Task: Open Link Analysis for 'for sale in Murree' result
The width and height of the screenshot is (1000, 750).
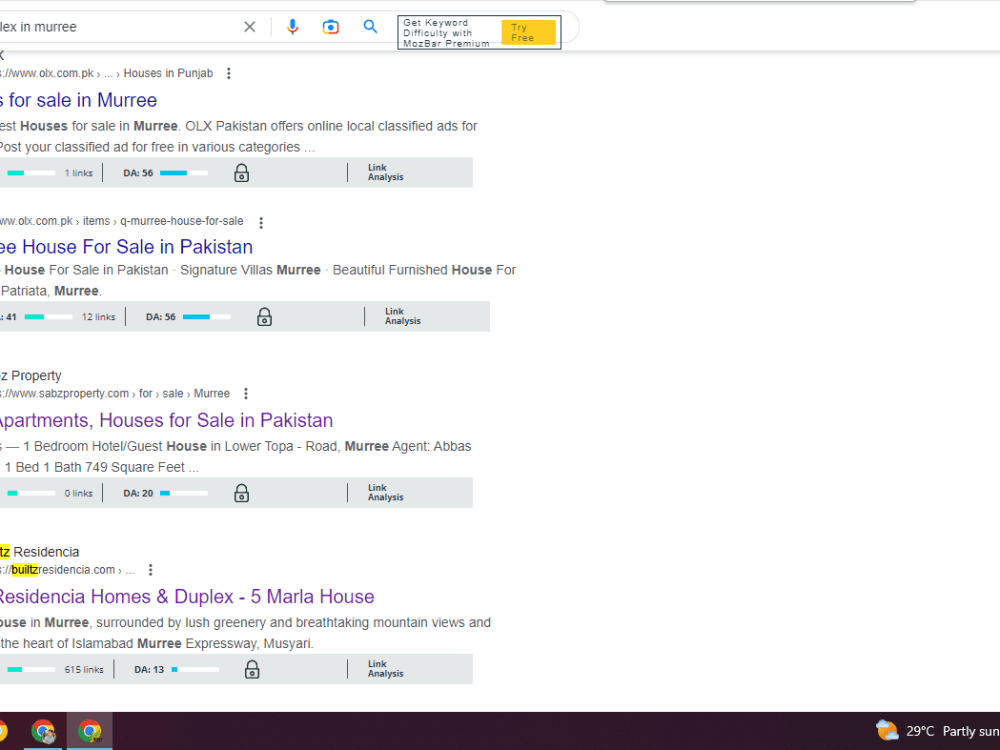Action: (x=385, y=172)
